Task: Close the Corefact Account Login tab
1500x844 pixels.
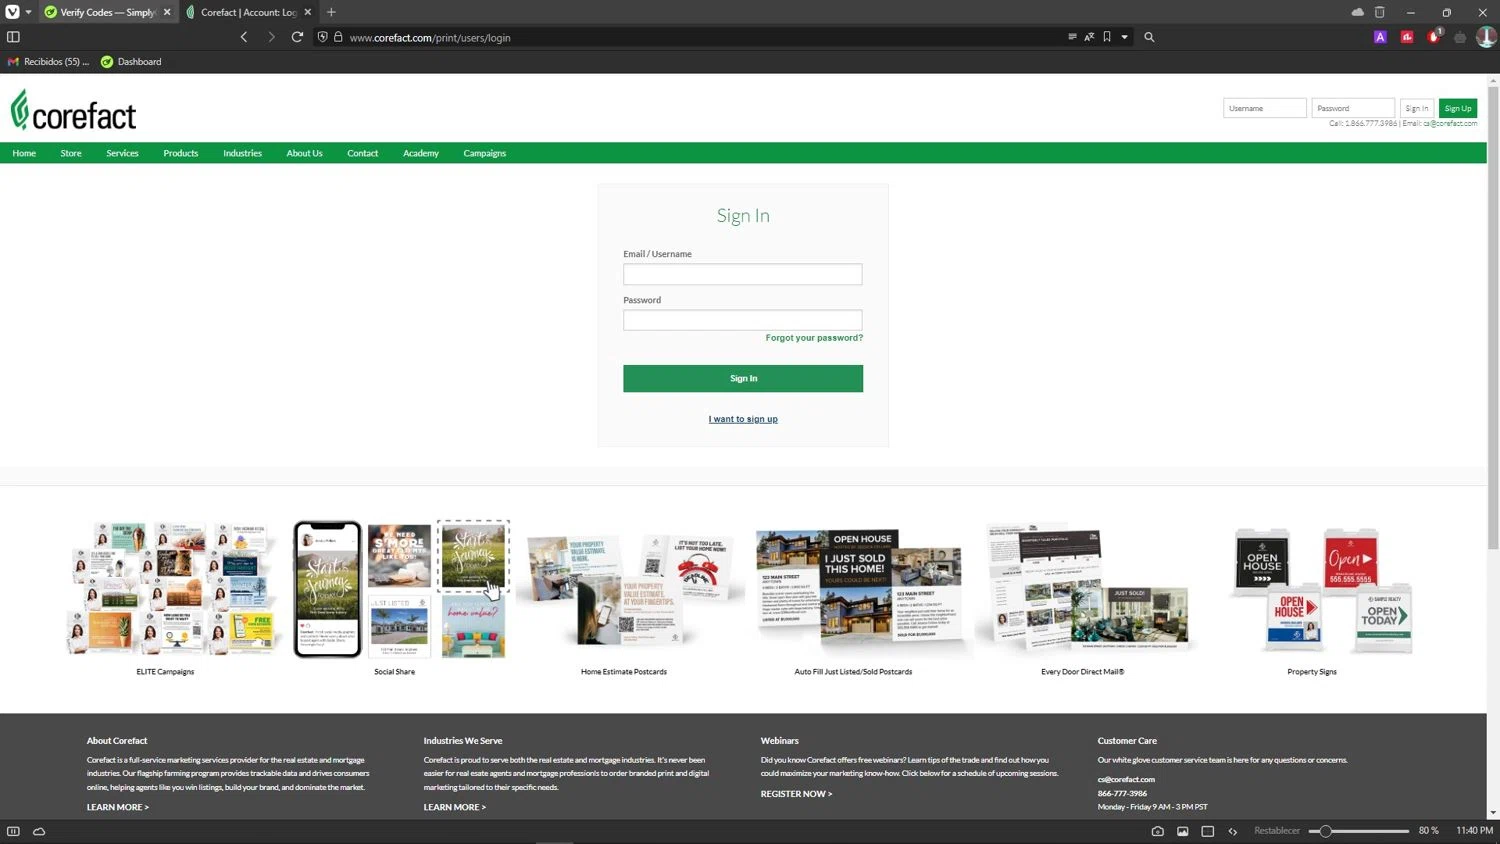Action: [x=308, y=12]
